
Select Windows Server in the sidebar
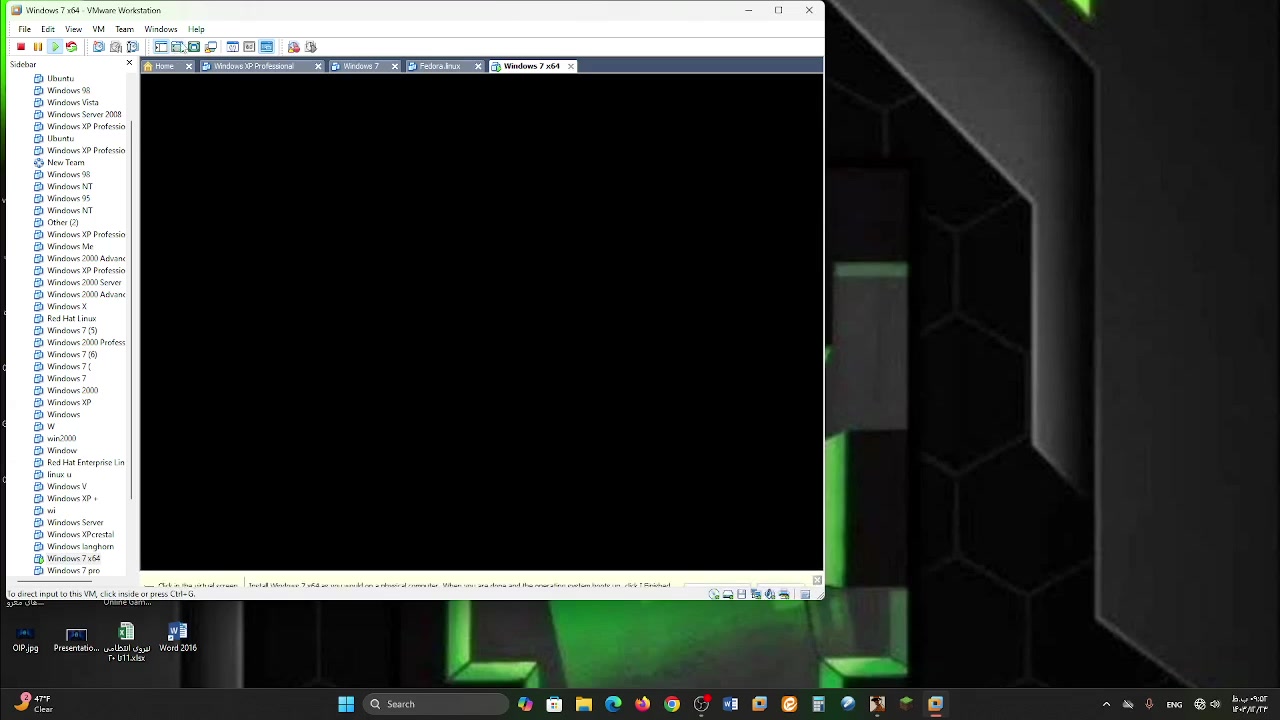pyautogui.click(x=75, y=522)
